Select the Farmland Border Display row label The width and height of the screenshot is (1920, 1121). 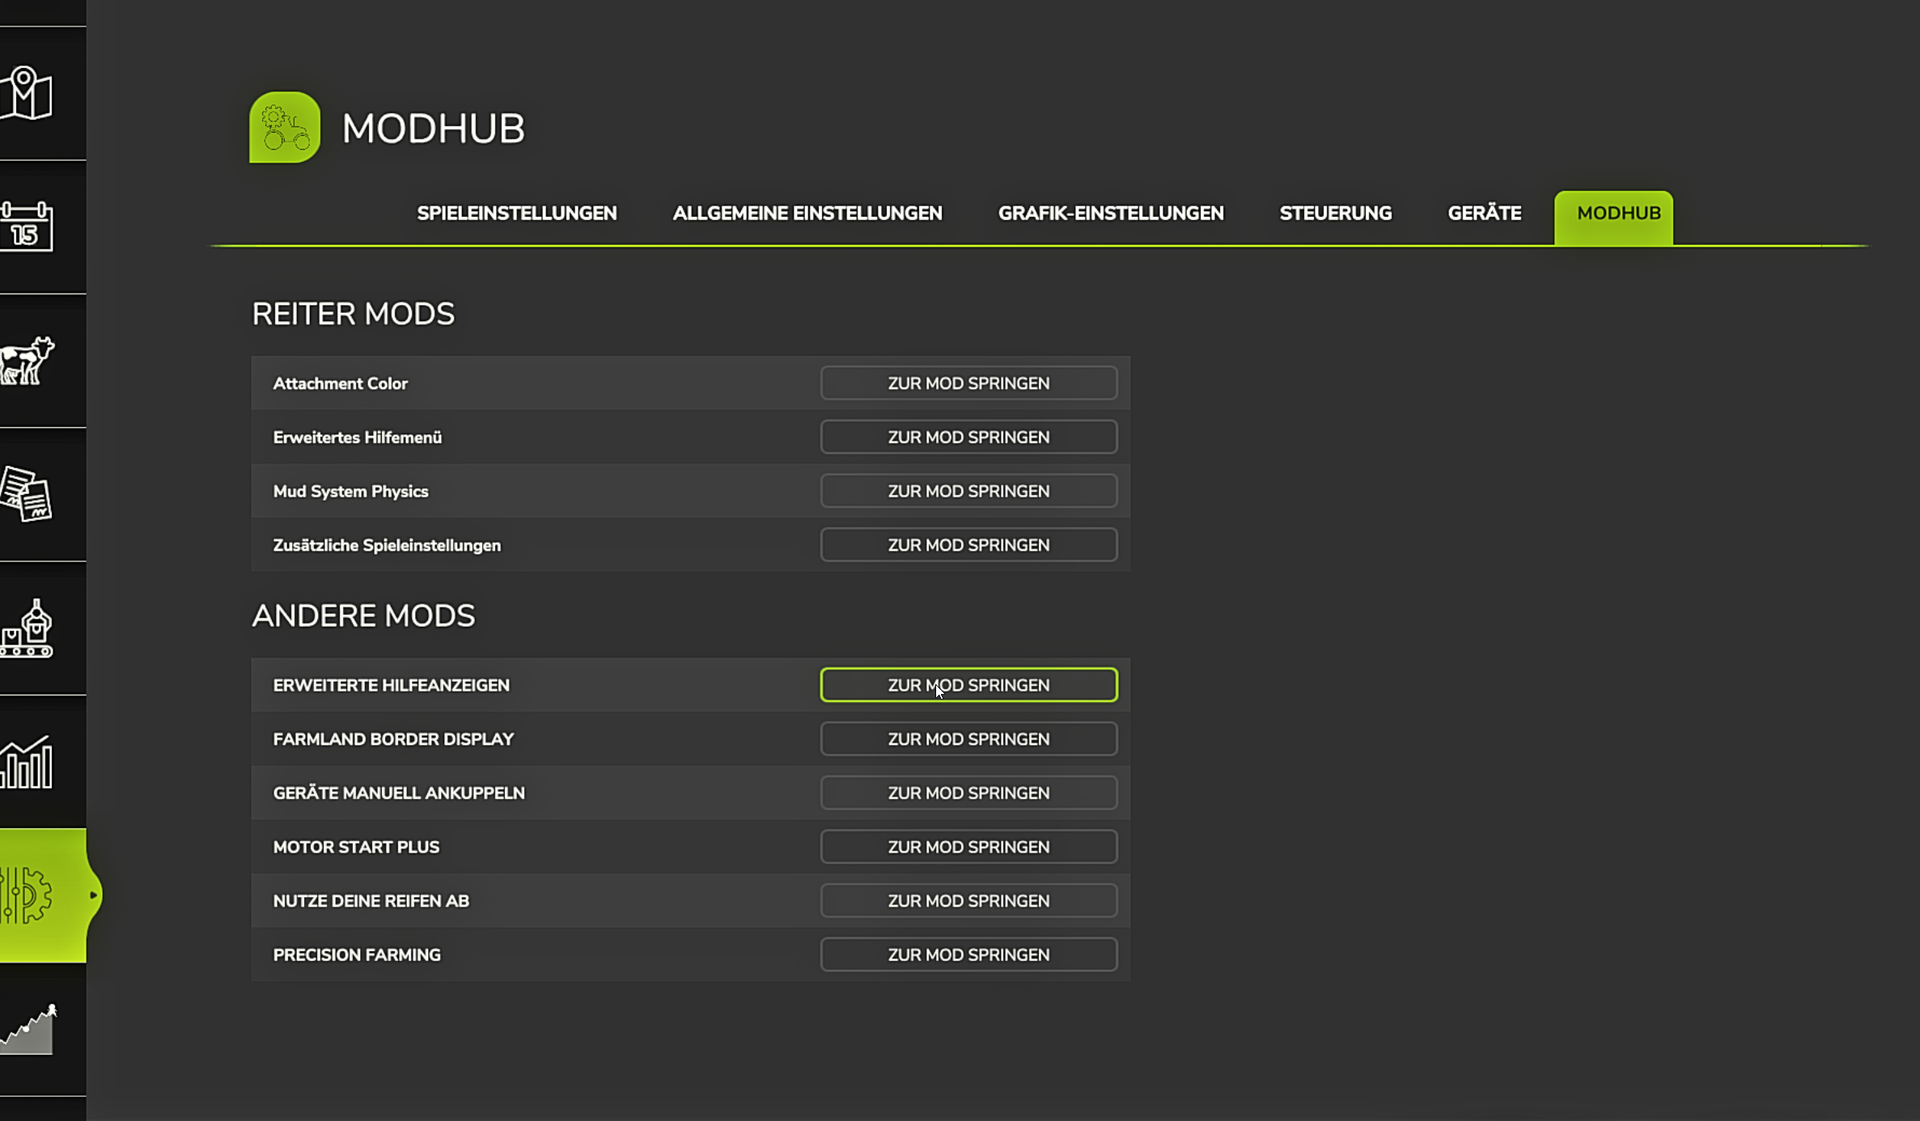pos(393,739)
